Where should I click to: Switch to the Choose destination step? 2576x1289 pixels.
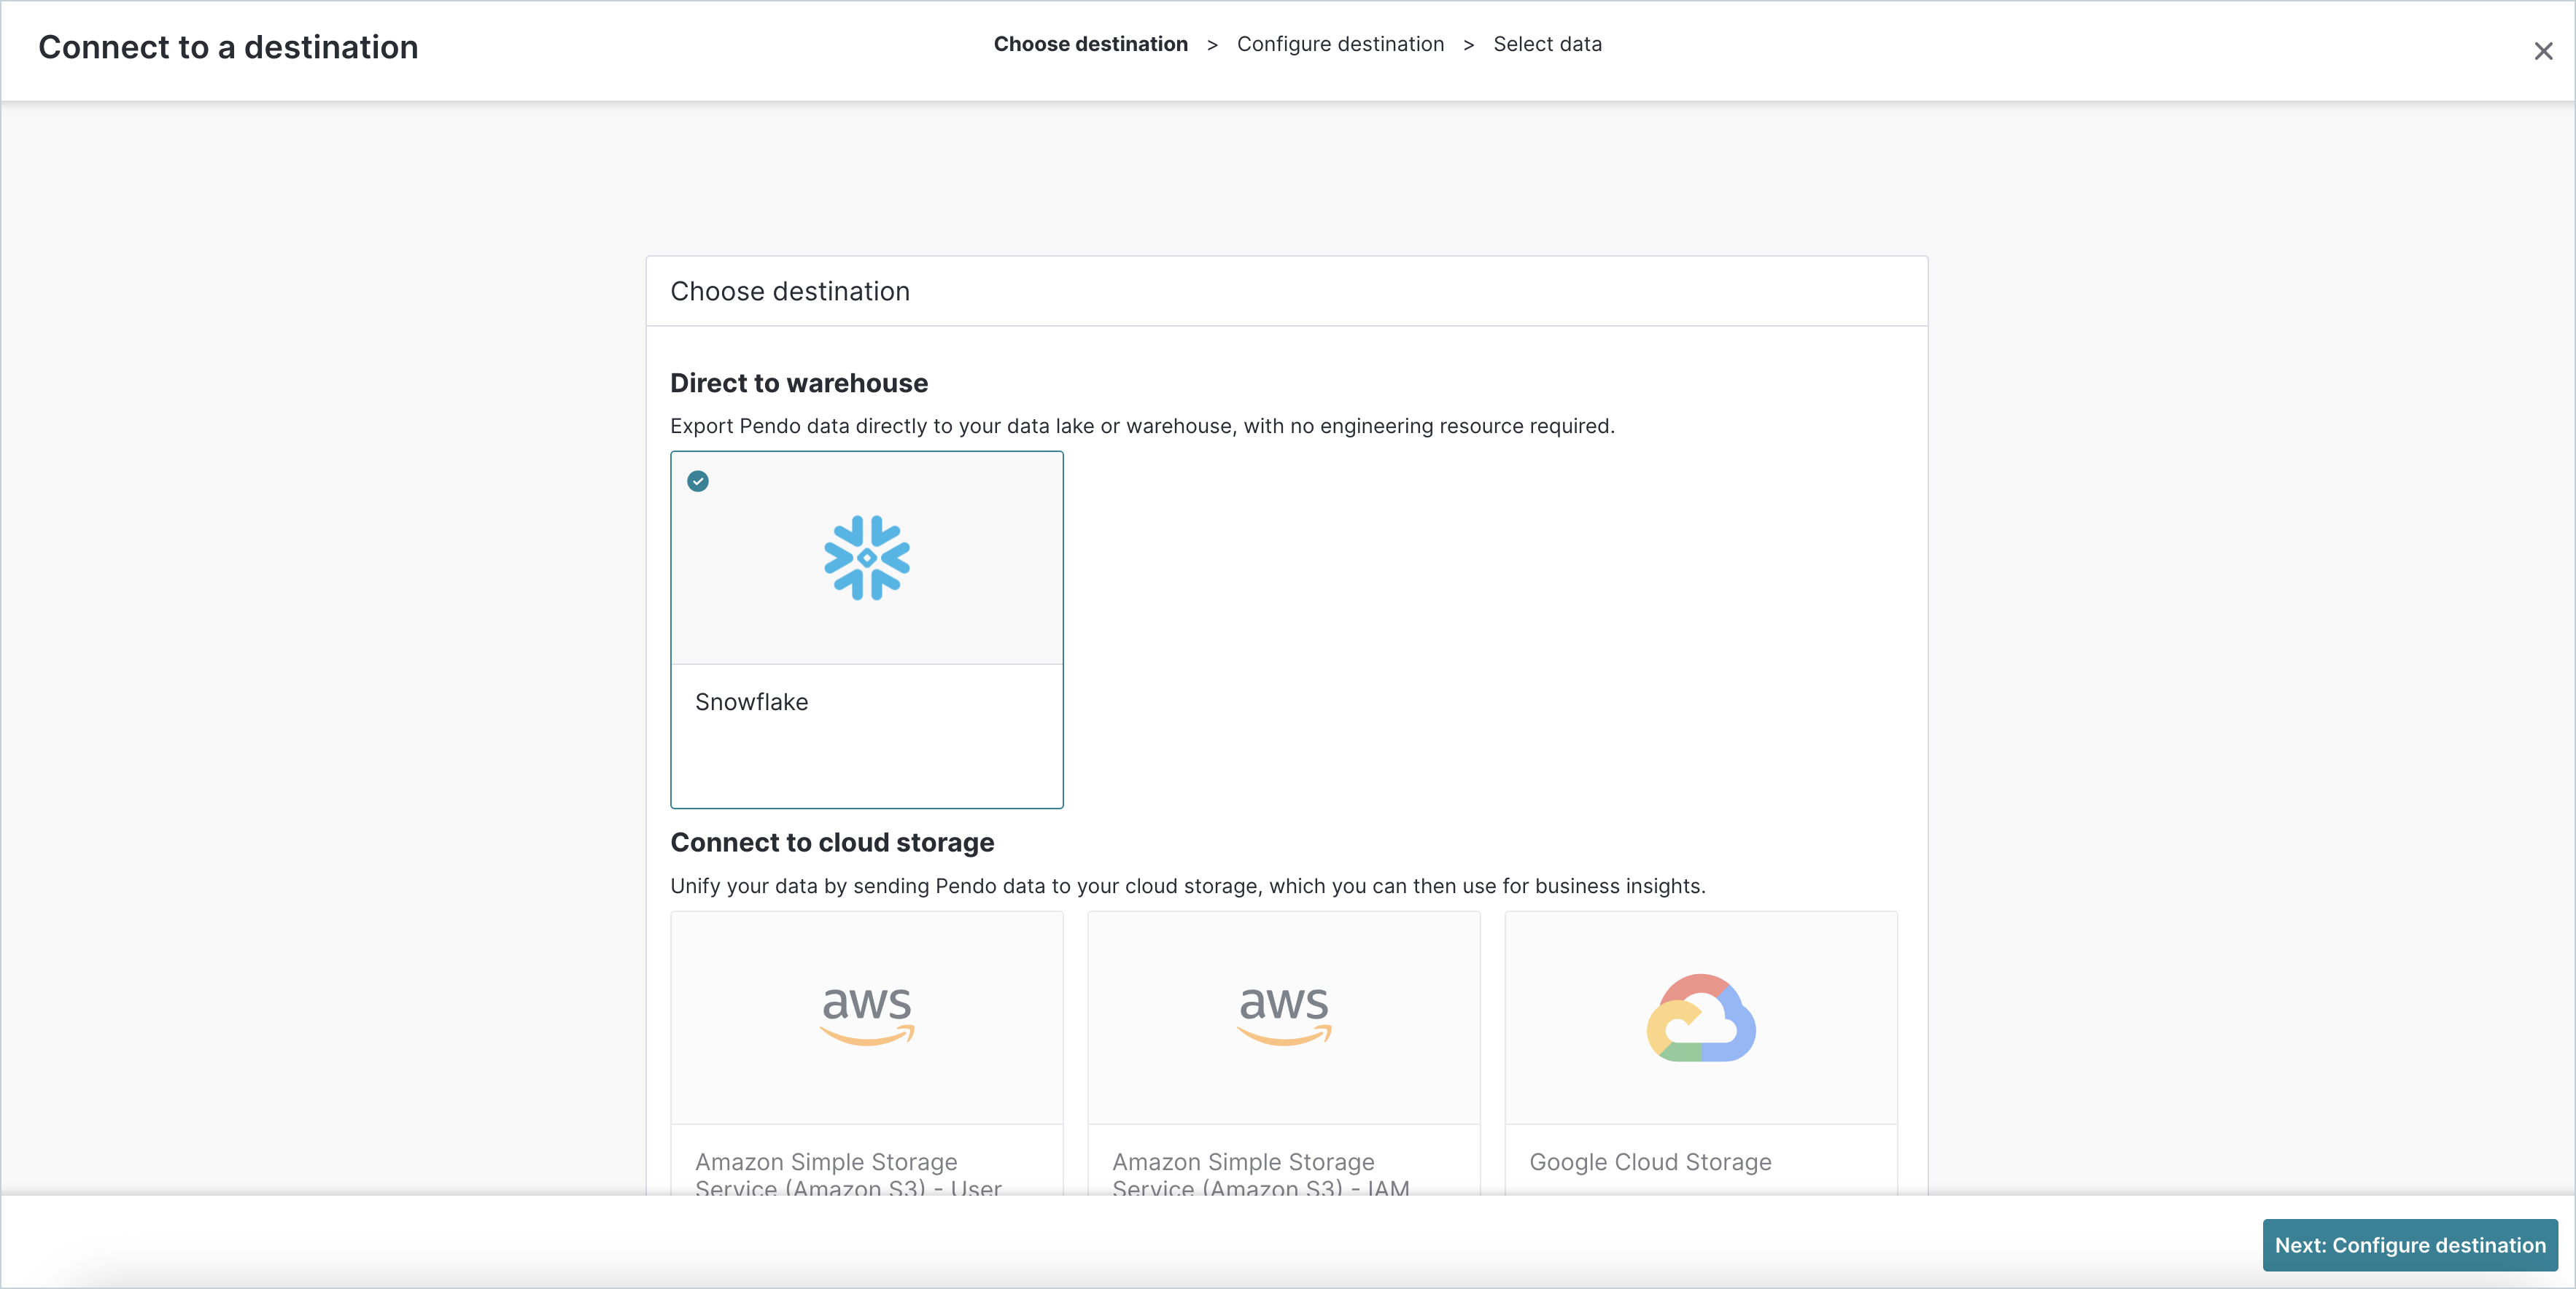1091,44
